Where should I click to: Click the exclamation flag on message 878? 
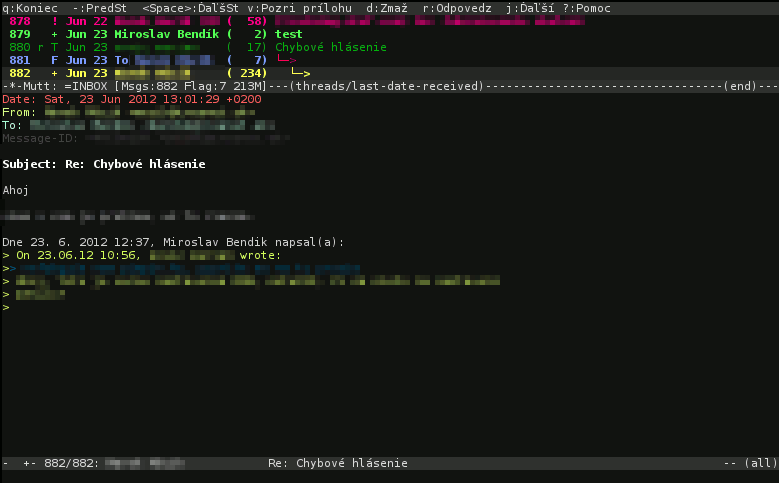point(55,21)
